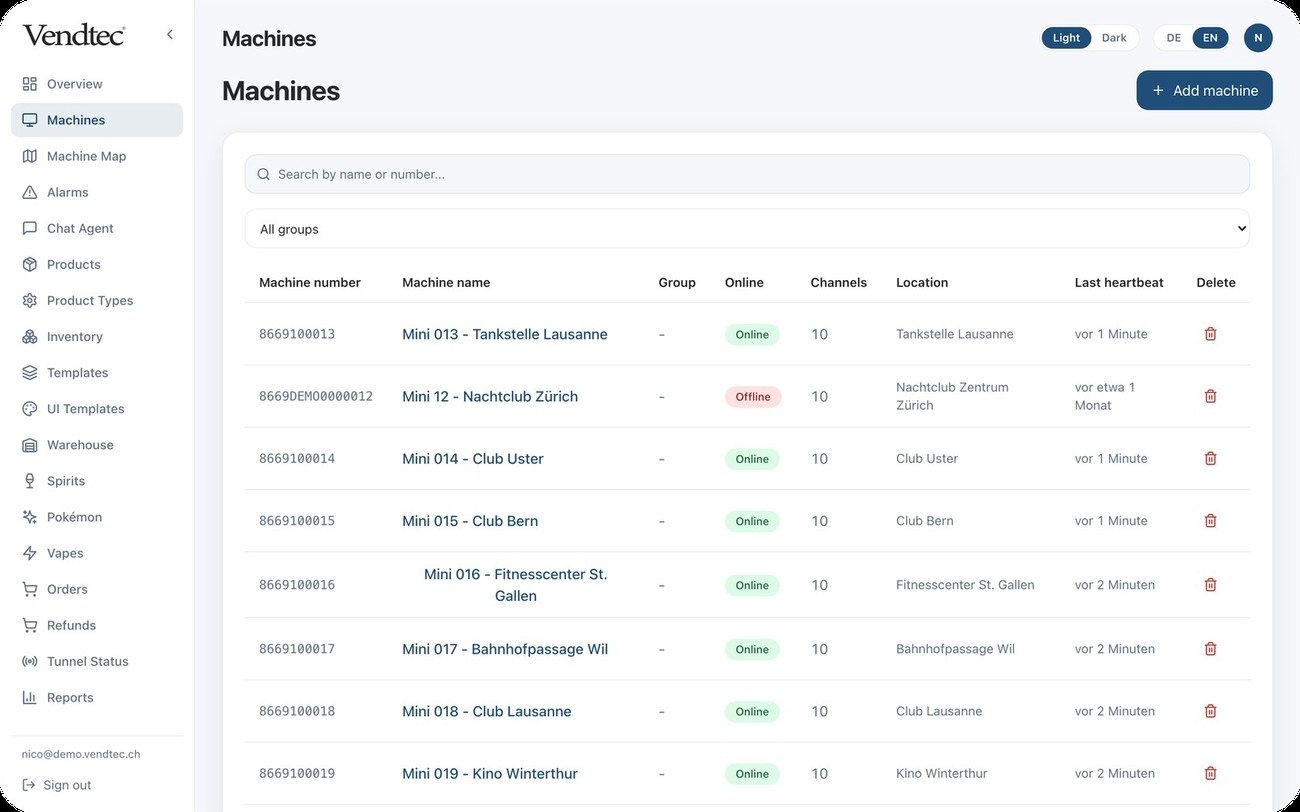This screenshot has width=1300, height=812.
Task: Navigate to Orders in sidebar
Action: [97, 589]
